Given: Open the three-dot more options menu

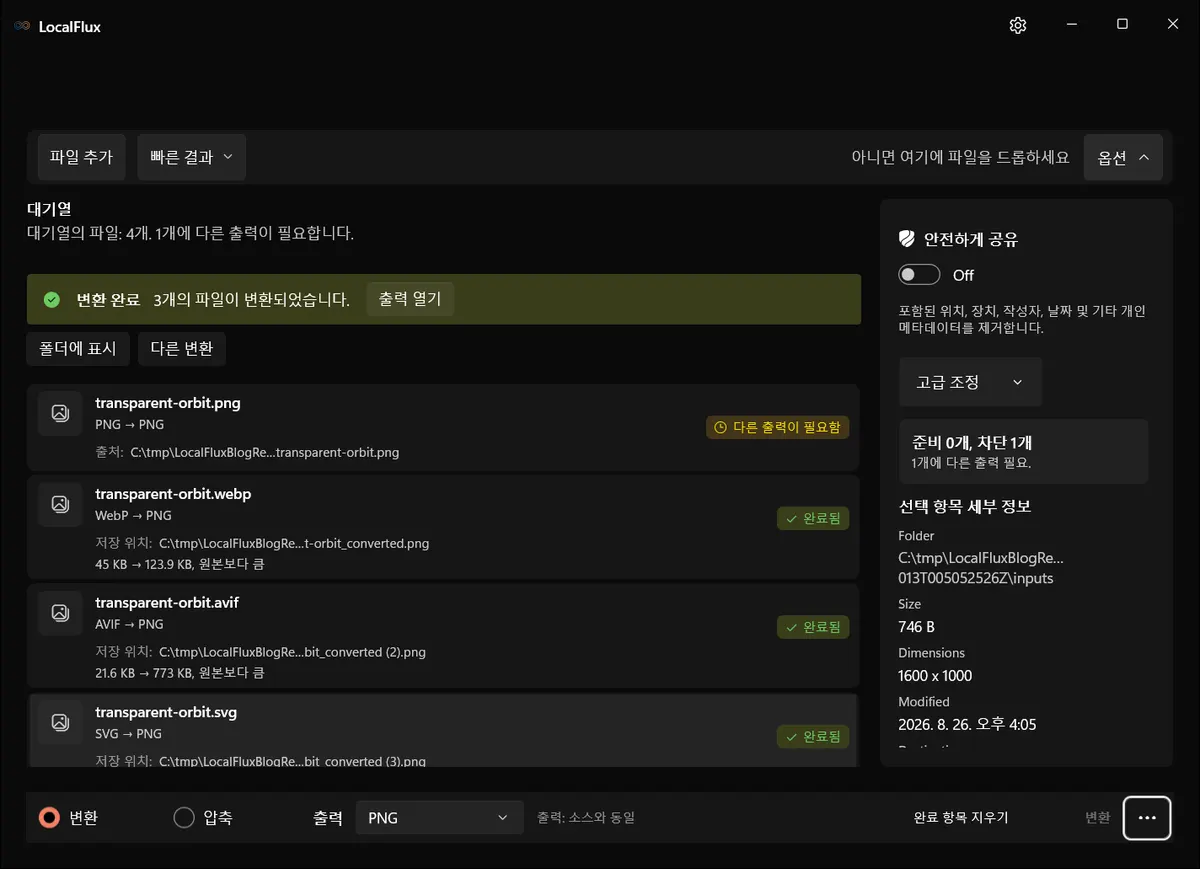Looking at the screenshot, I should pyautogui.click(x=1147, y=818).
